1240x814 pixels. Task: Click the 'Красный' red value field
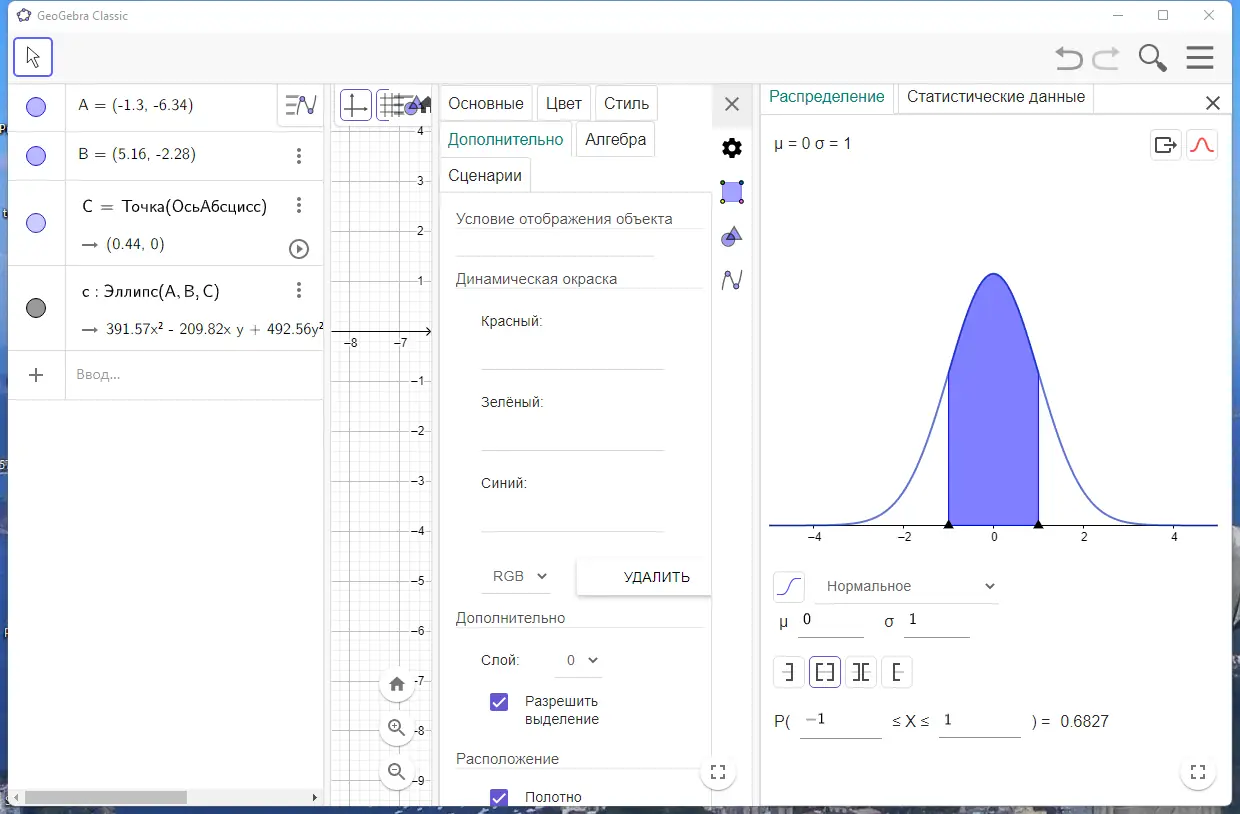[x=572, y=354]
